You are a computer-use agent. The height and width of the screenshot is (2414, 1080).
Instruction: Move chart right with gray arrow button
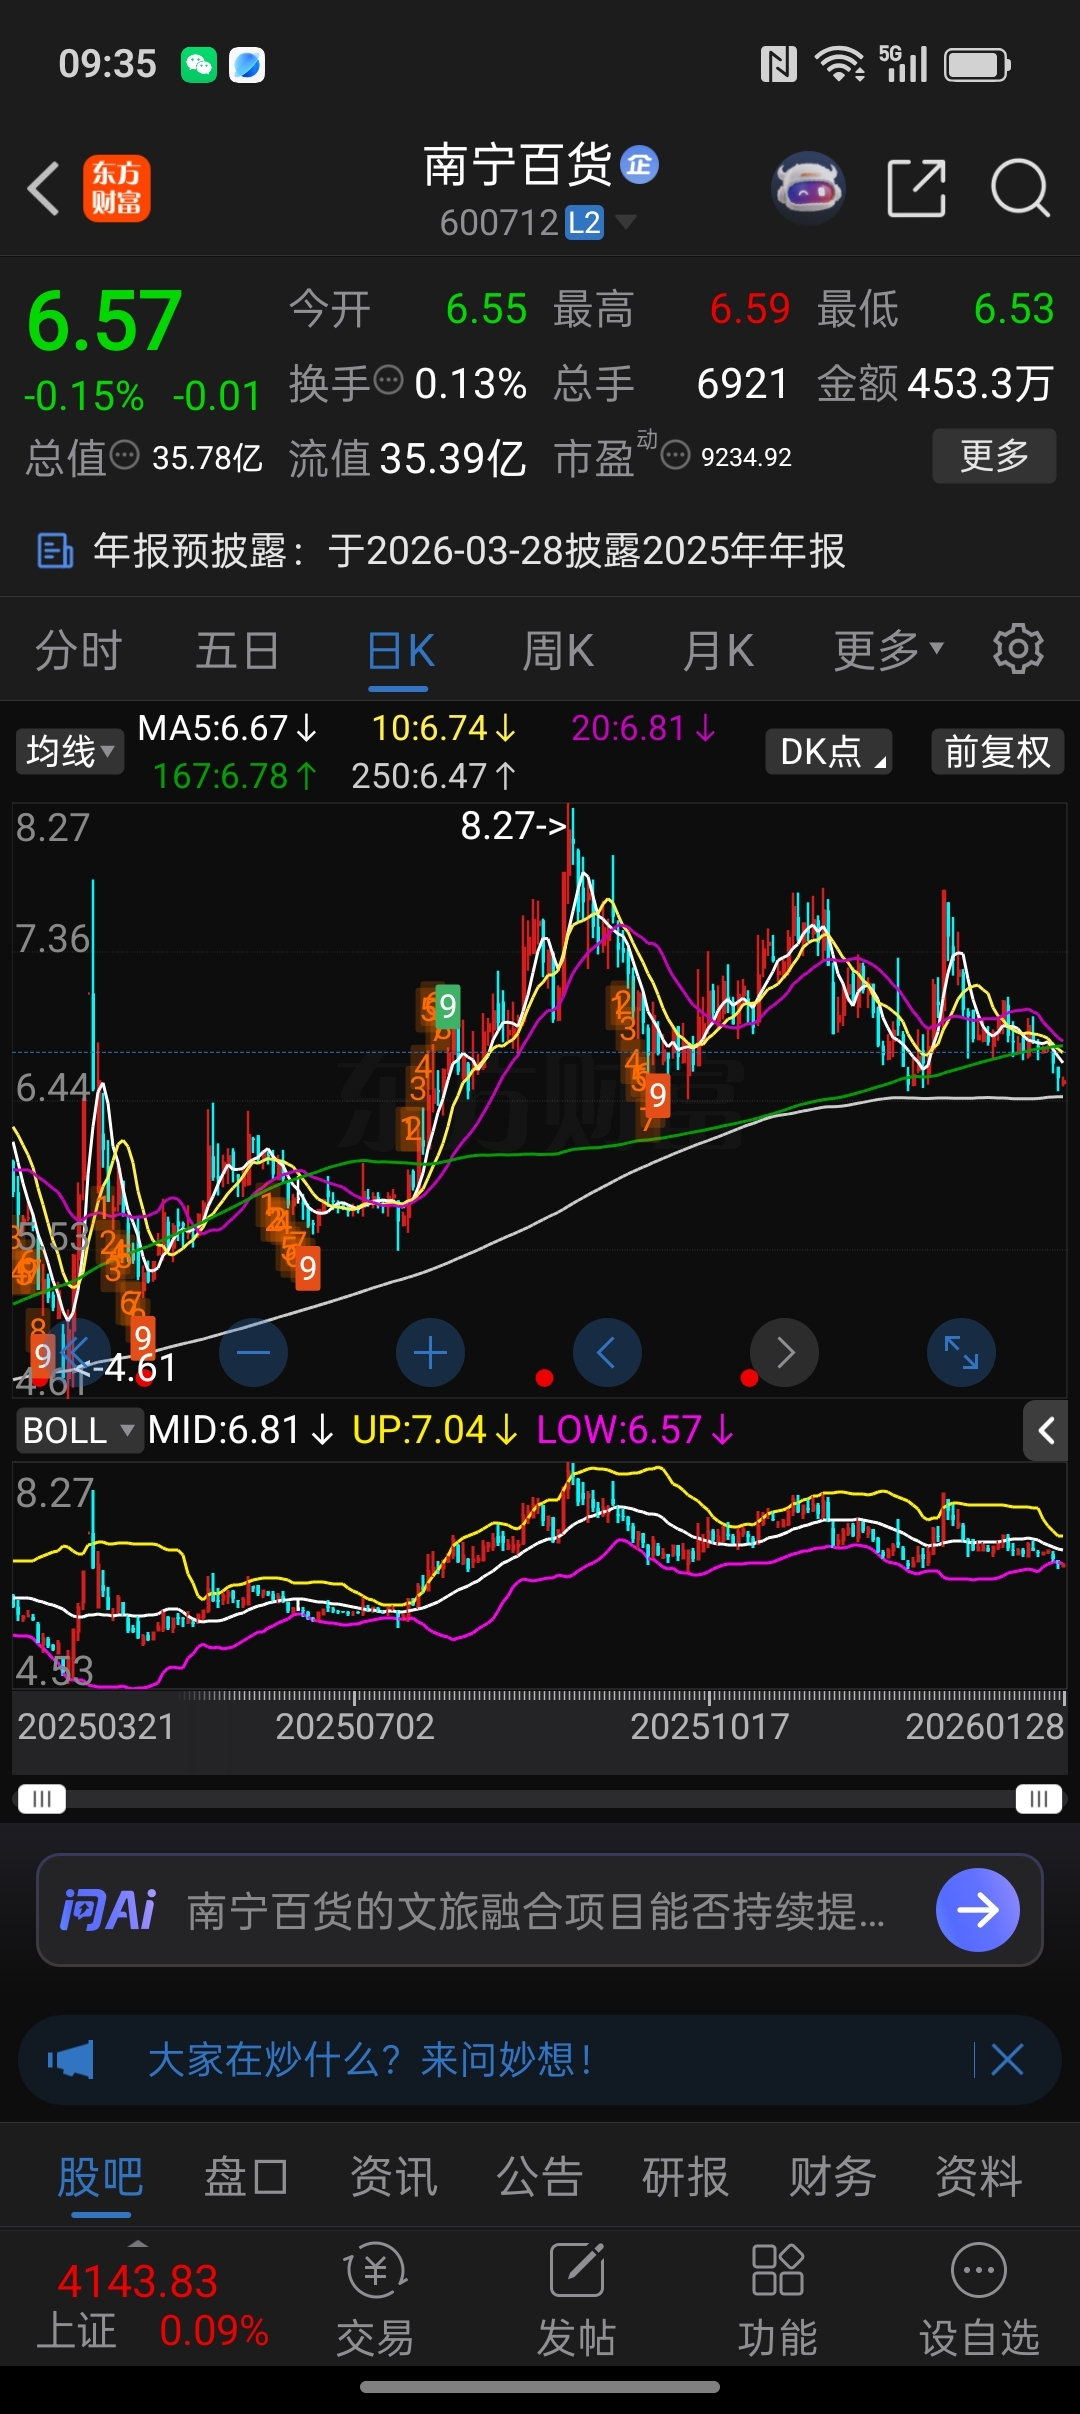[x=785, y=1353]
